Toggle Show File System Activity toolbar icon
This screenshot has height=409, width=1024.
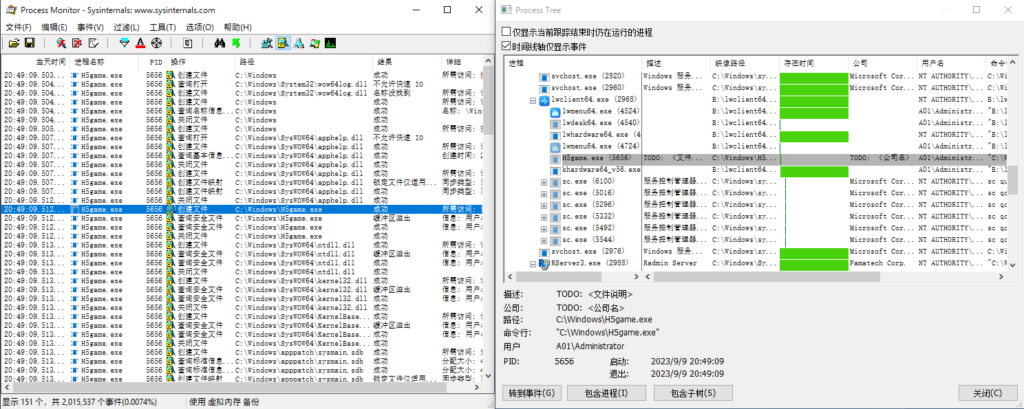point(283,43)
